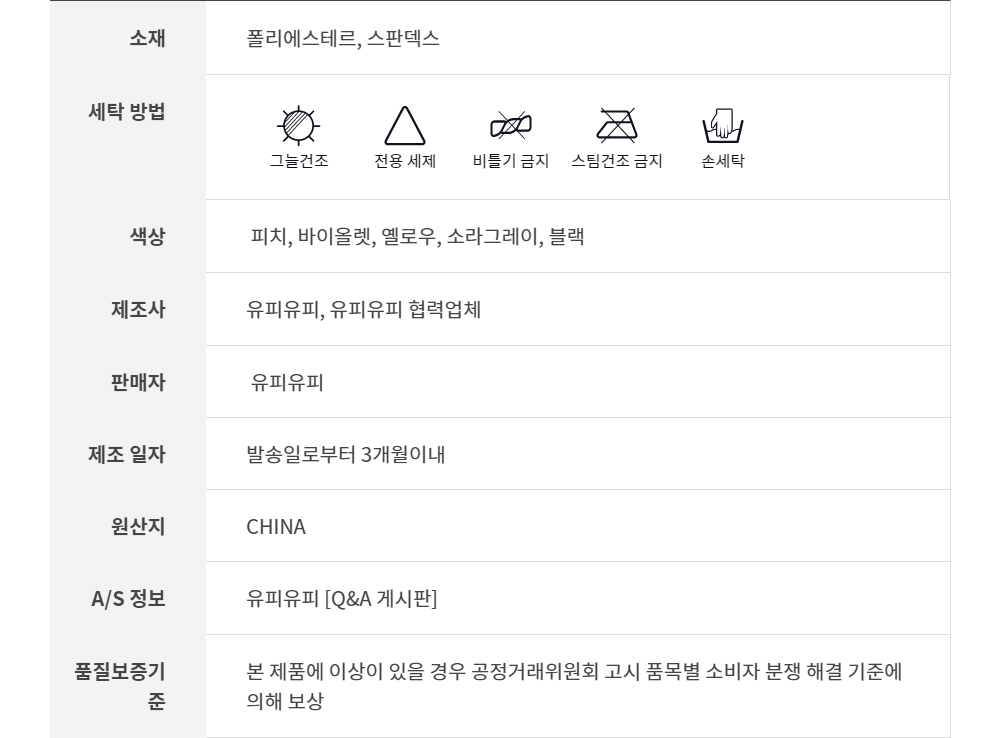This screenshot has width=1000, height=738.
Task: Click the 소재 row header
Action: (147, 38)
